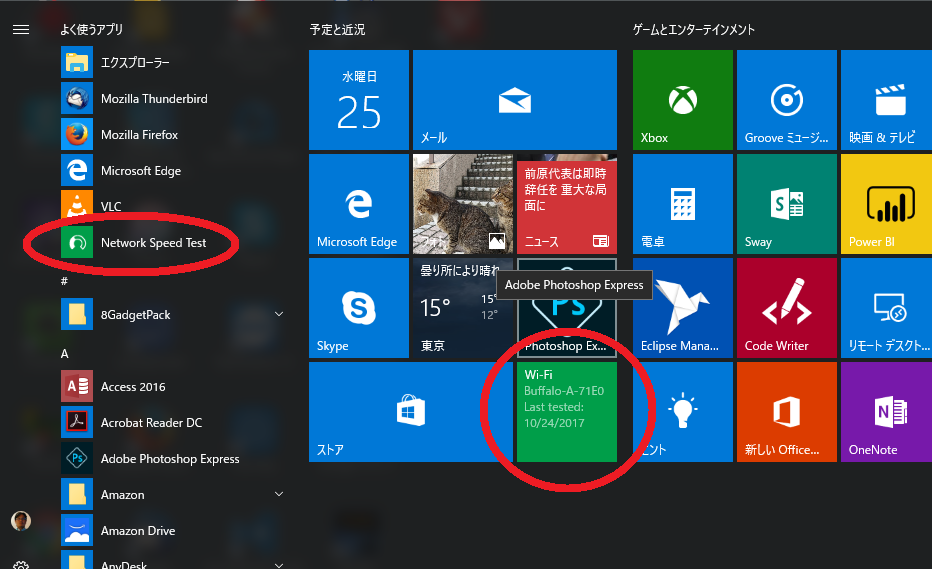
Task: Expand the AnyDesk folder chevron
Action: [279, 564]
